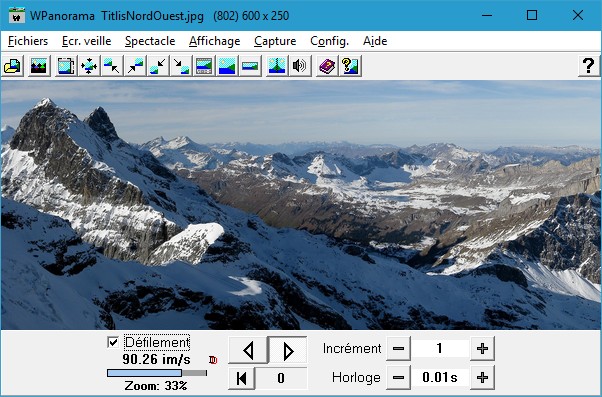
Task: Click the split landscape toolbar icon
Action: 277,66
